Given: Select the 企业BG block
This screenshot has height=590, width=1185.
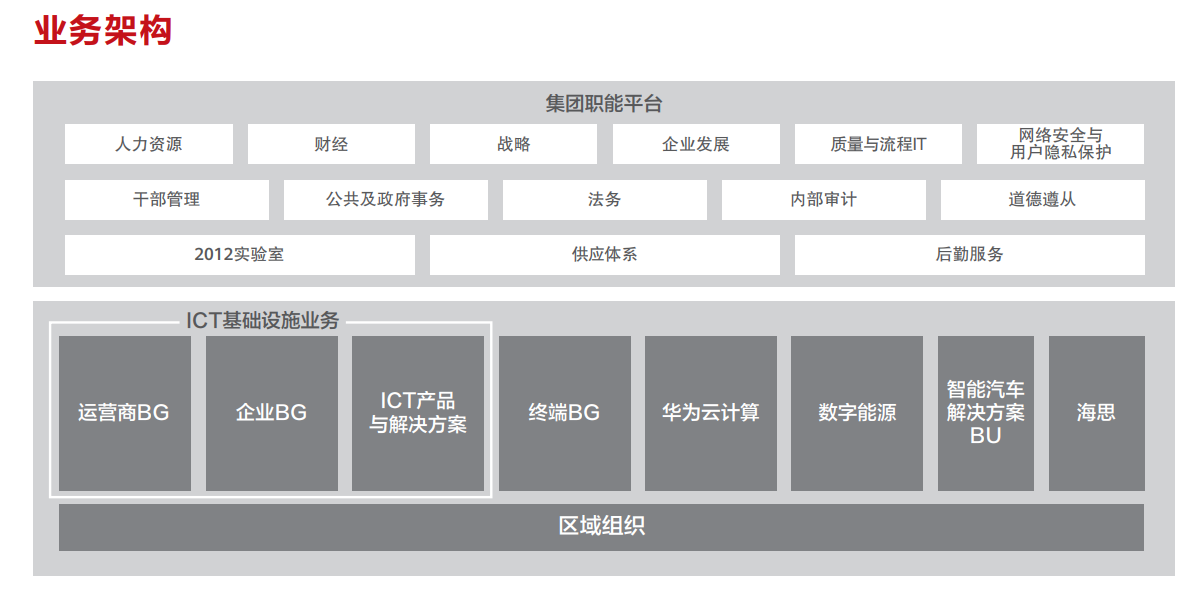Looking at the screenshot, I should [271, 413].
